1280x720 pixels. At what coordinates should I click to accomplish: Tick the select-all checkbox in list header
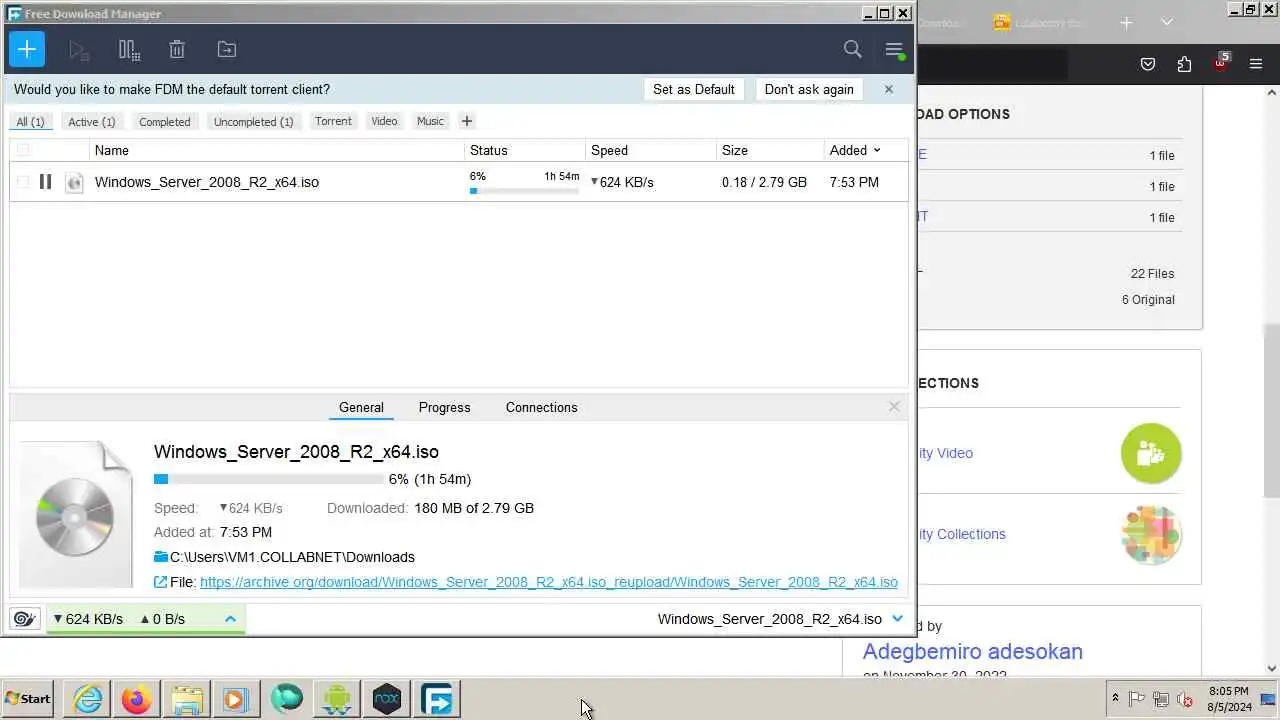point(23,150)
